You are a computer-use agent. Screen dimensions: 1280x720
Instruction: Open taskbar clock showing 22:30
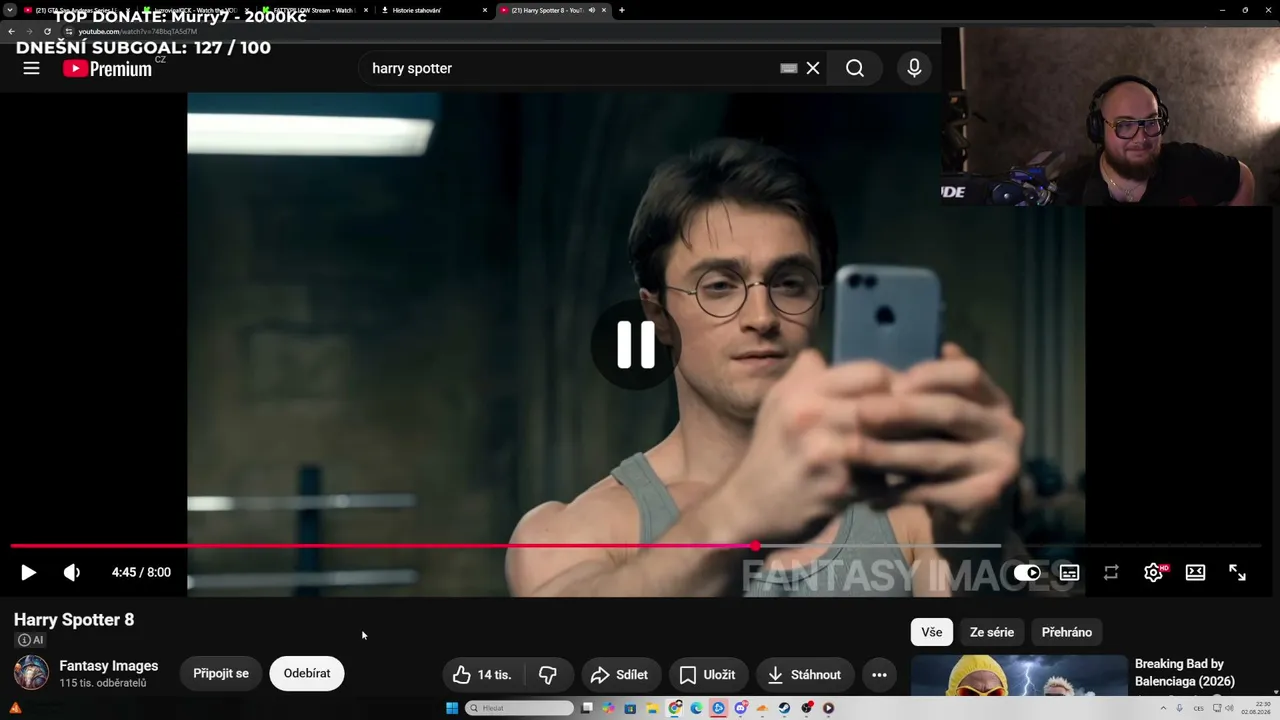pos(1258,708)
